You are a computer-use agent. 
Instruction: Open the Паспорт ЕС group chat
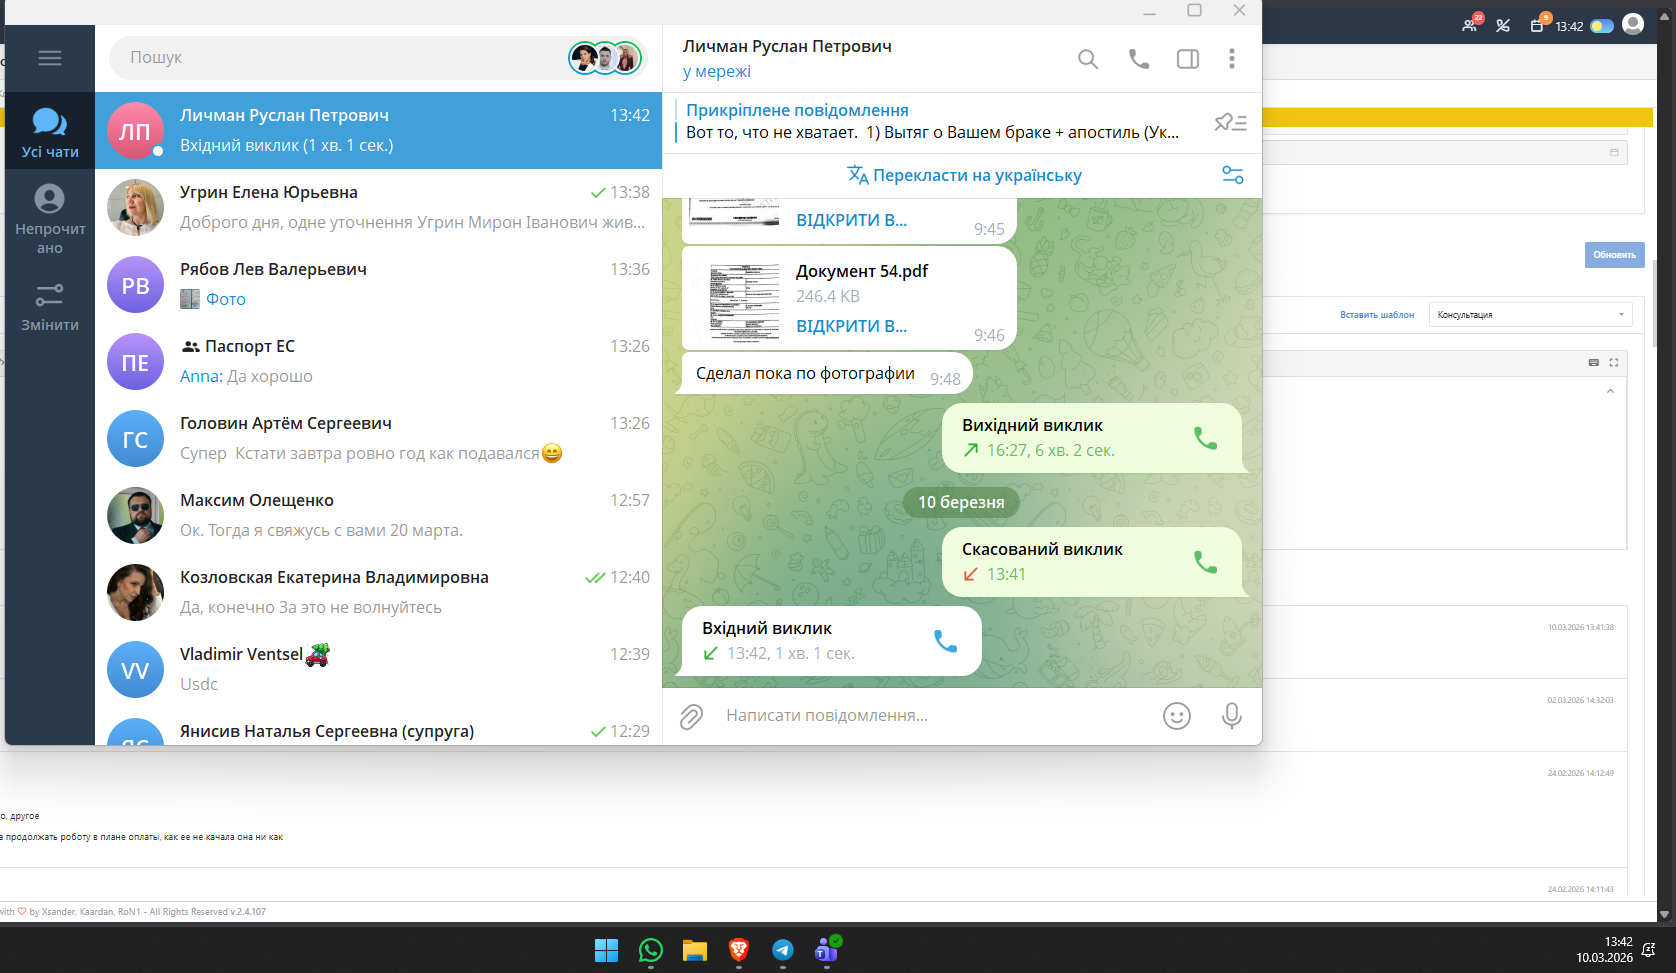click(x=379, y=362)
